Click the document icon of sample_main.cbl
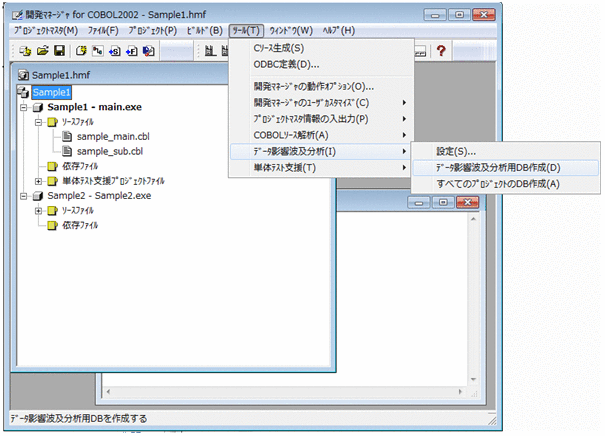The height and width of the screenshot is (436, 605). point(67,137)
